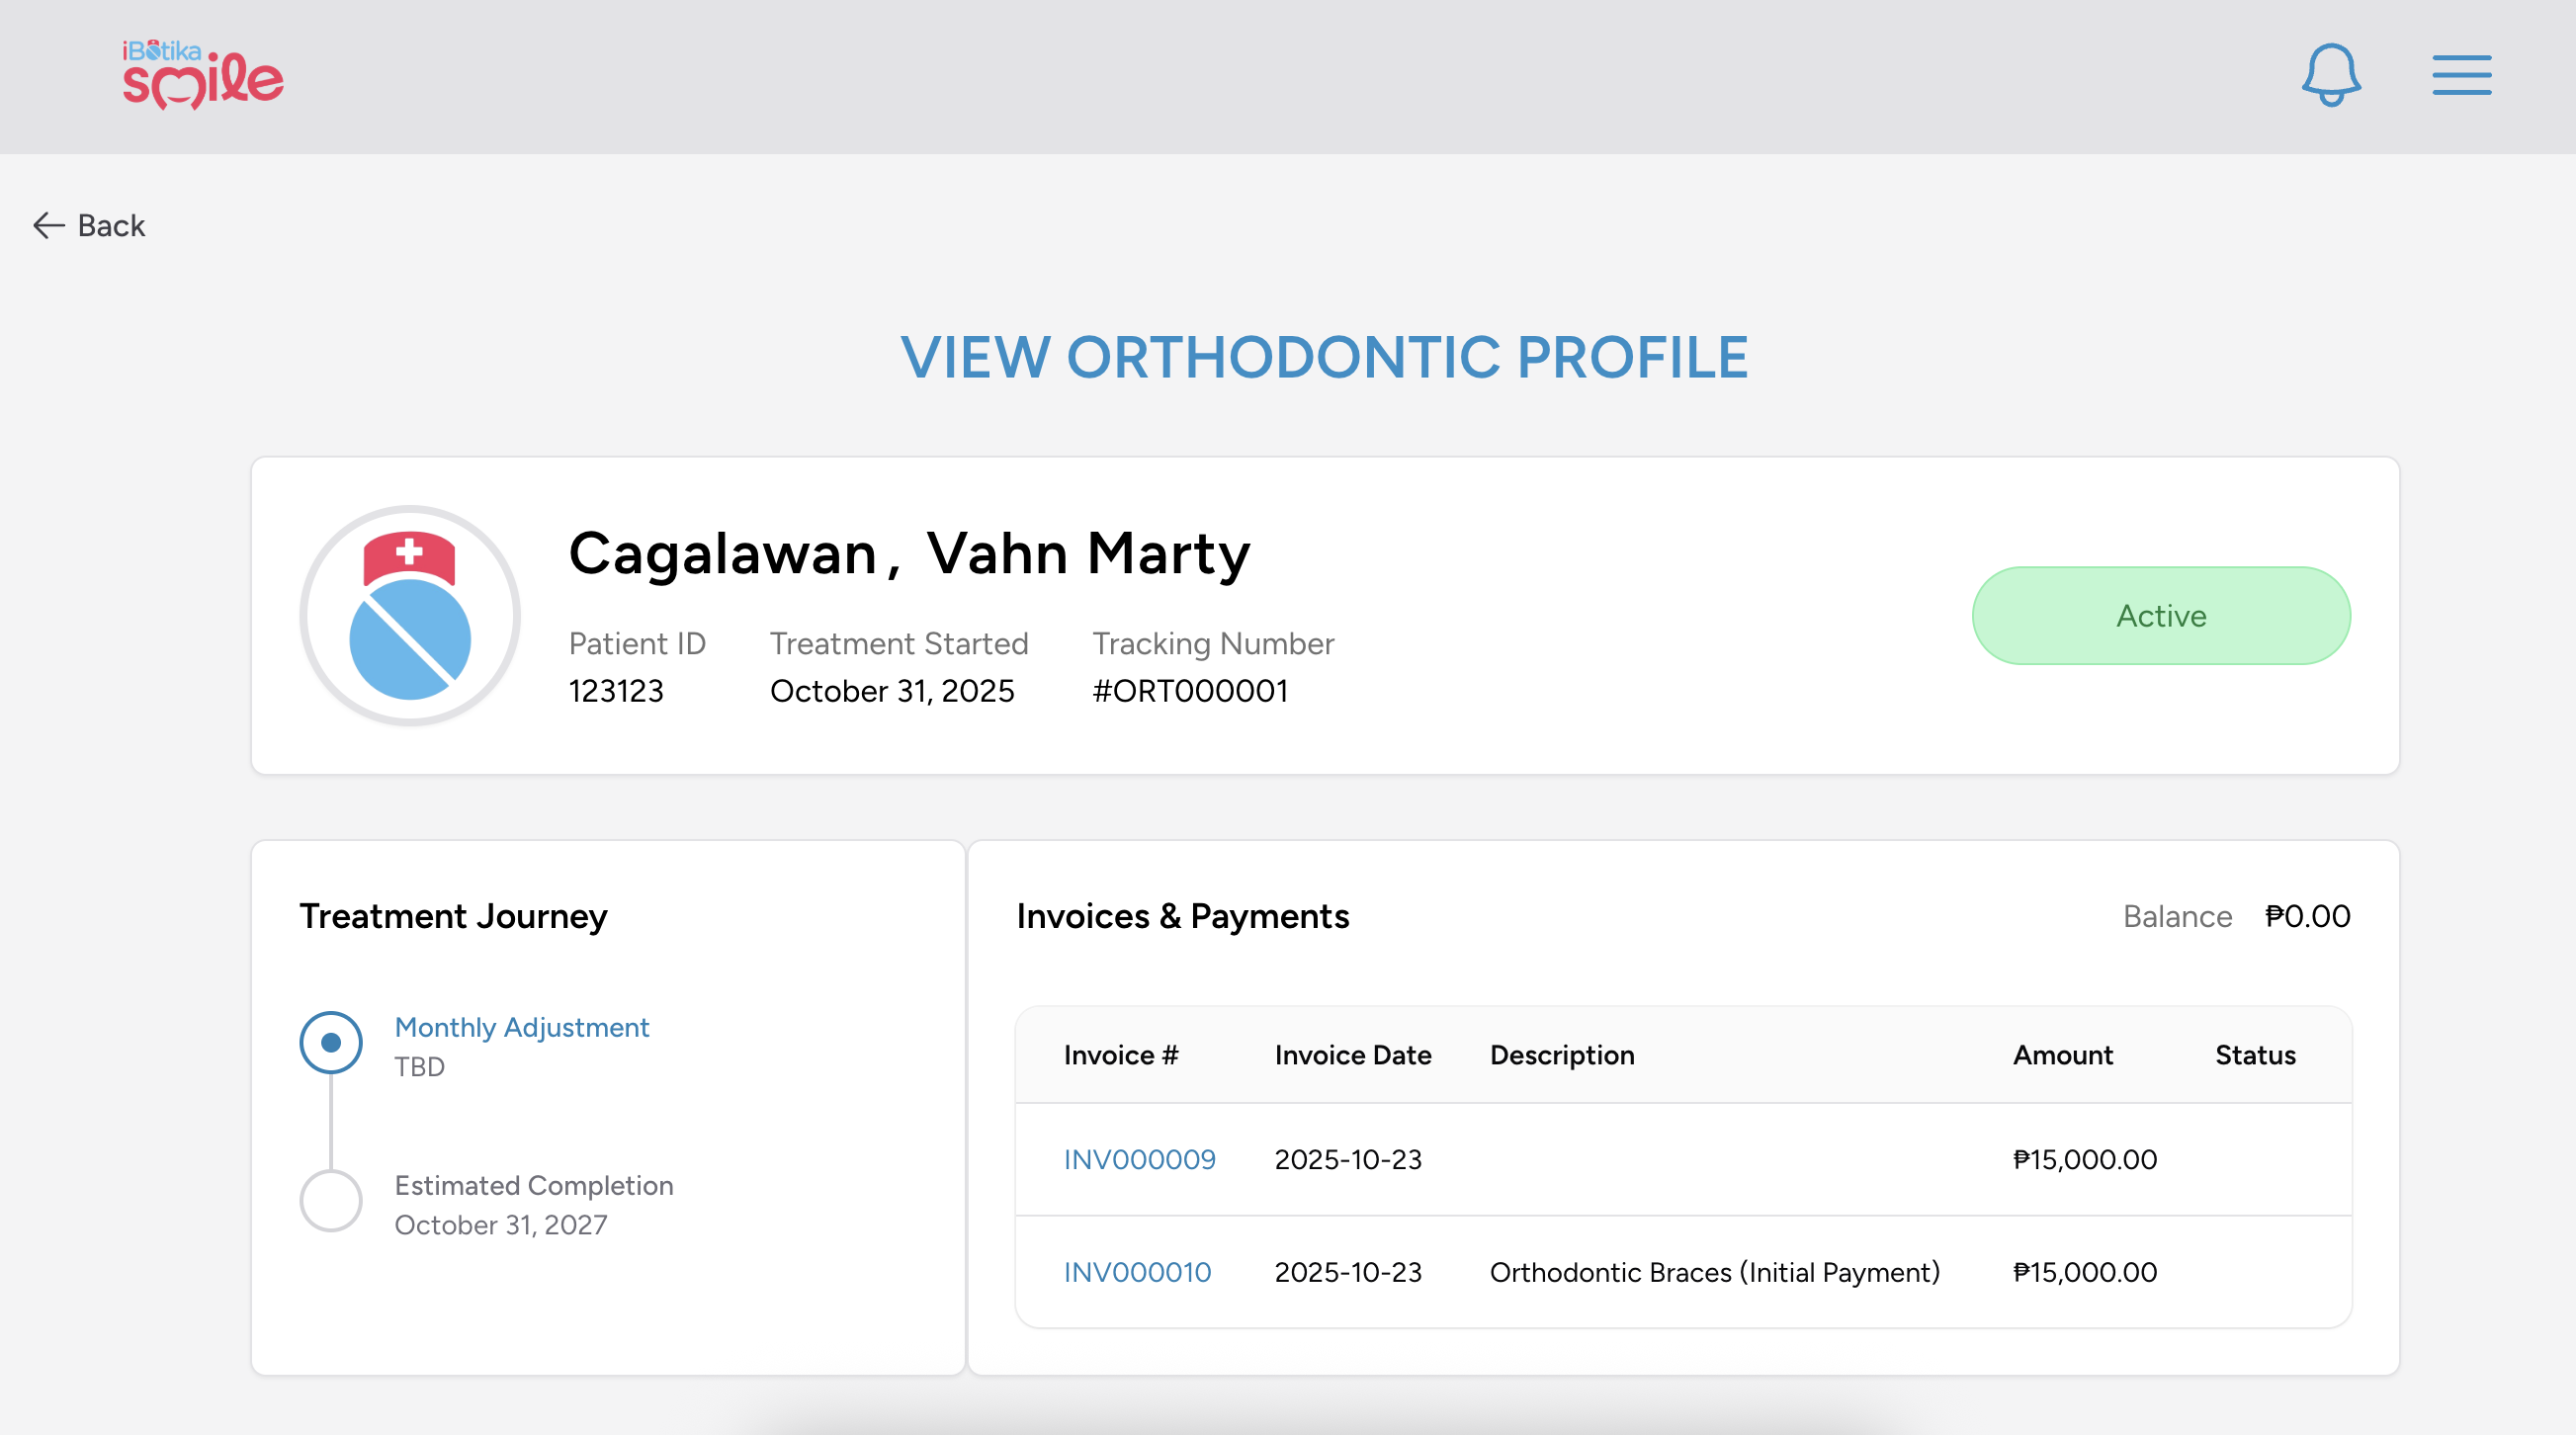Viewport: 2576px width, 1435px height.
Task: Select the Estimated Completion milestone circle
Action: point(330,1200)
